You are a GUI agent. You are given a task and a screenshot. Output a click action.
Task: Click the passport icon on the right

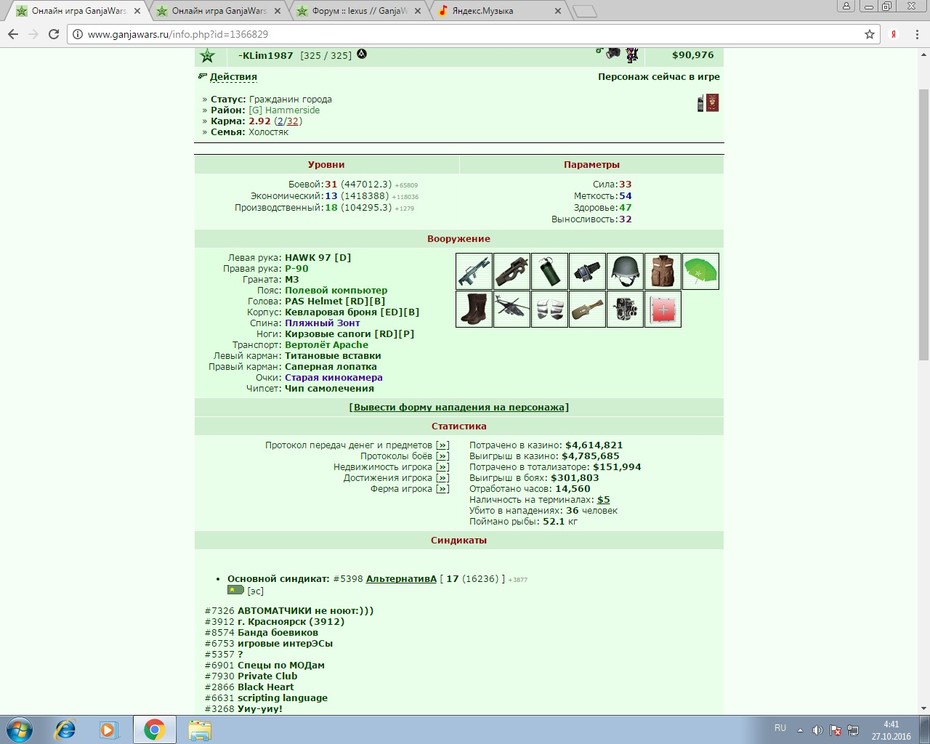point(712,103)
